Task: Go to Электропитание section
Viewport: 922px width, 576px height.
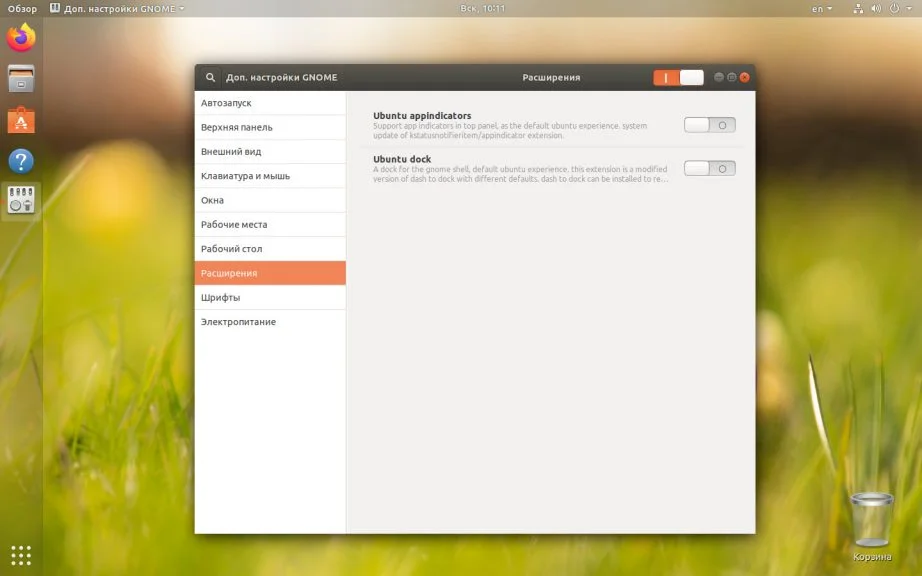Action: [x=270, y=322]
